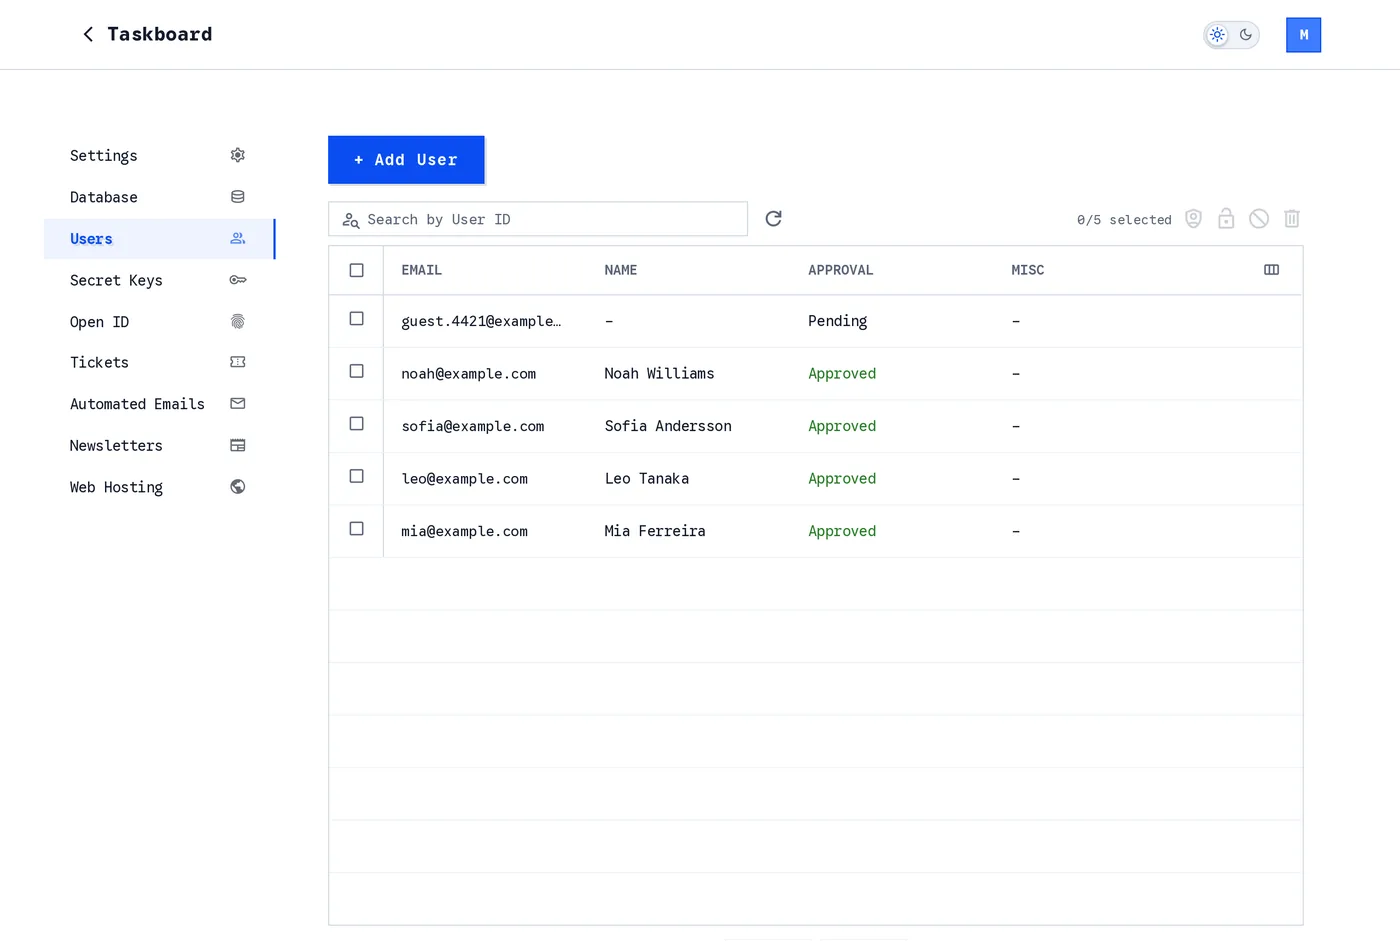
Task: Click the Pending status for guest user
Action: tap(838, 321)
